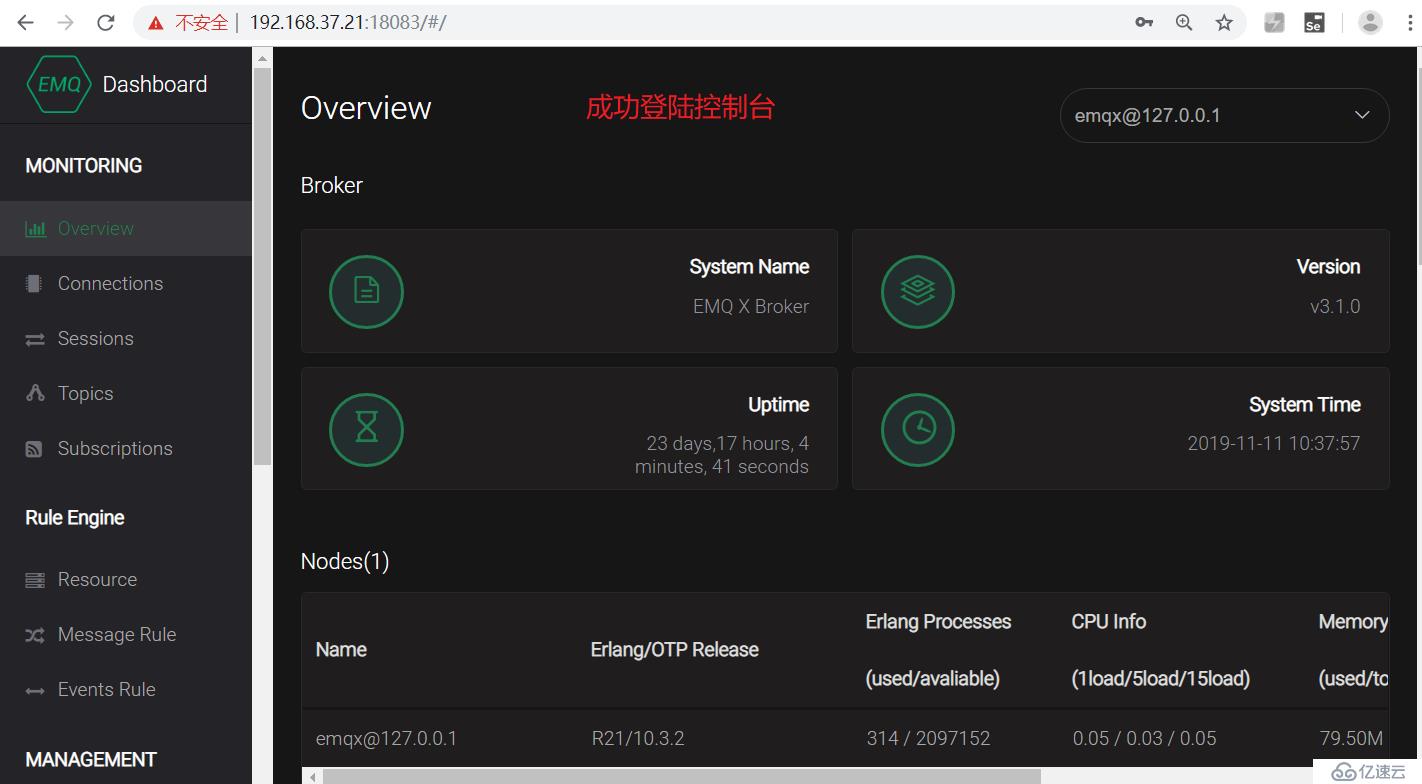1422x784 pixels.
Task: Click the sidebar vertical scrollbar
Action: coord(262,265)
